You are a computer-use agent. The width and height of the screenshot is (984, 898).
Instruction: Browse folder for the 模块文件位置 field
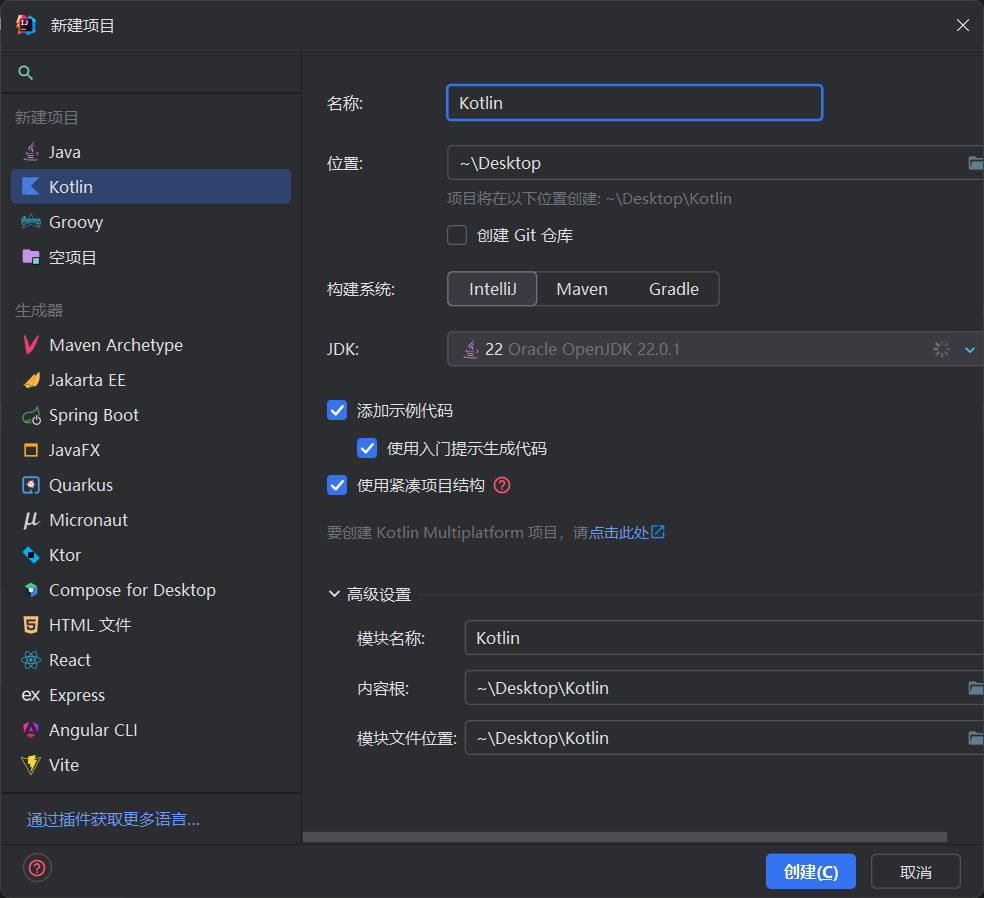[x=975, y=738]
